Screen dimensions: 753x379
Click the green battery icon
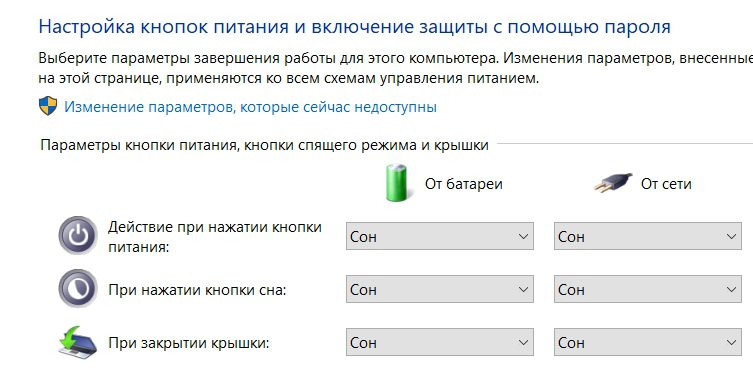(x=397, y=183)
